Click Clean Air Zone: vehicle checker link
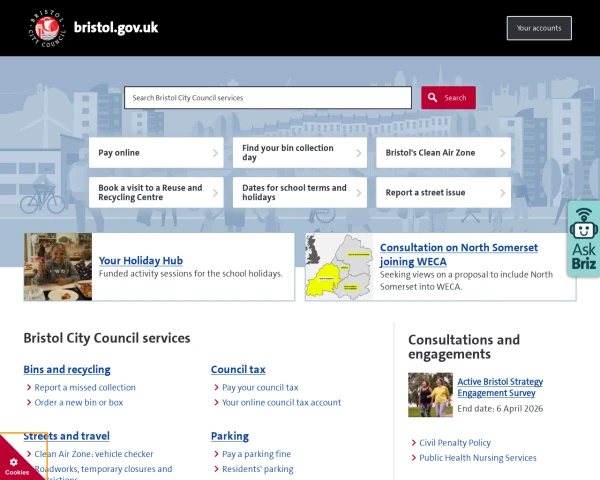The width and height of the screenshot is (600, 480). (x=94, y=454)
